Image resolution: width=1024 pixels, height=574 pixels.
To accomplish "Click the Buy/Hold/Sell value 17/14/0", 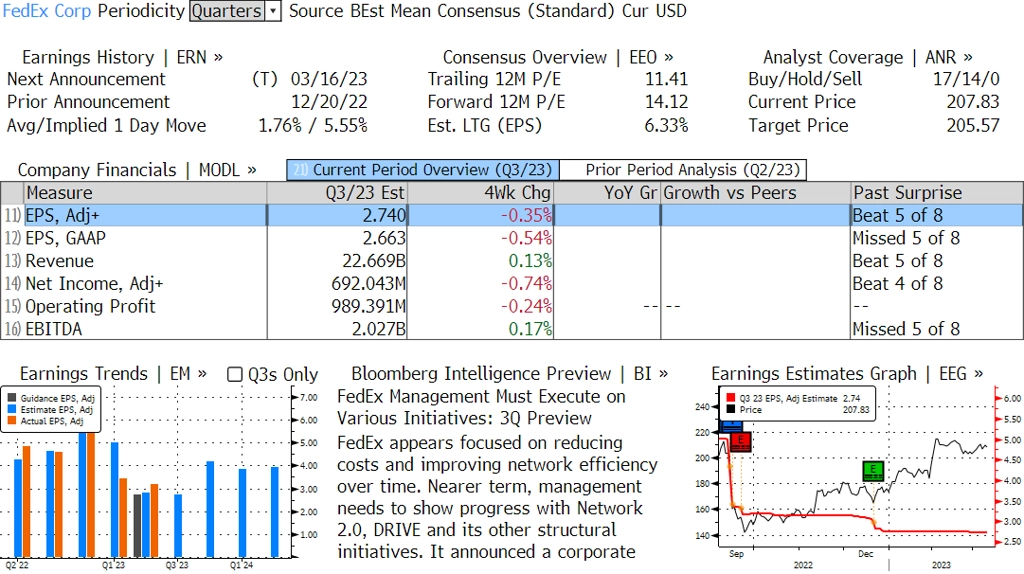I will coord(966,79).
